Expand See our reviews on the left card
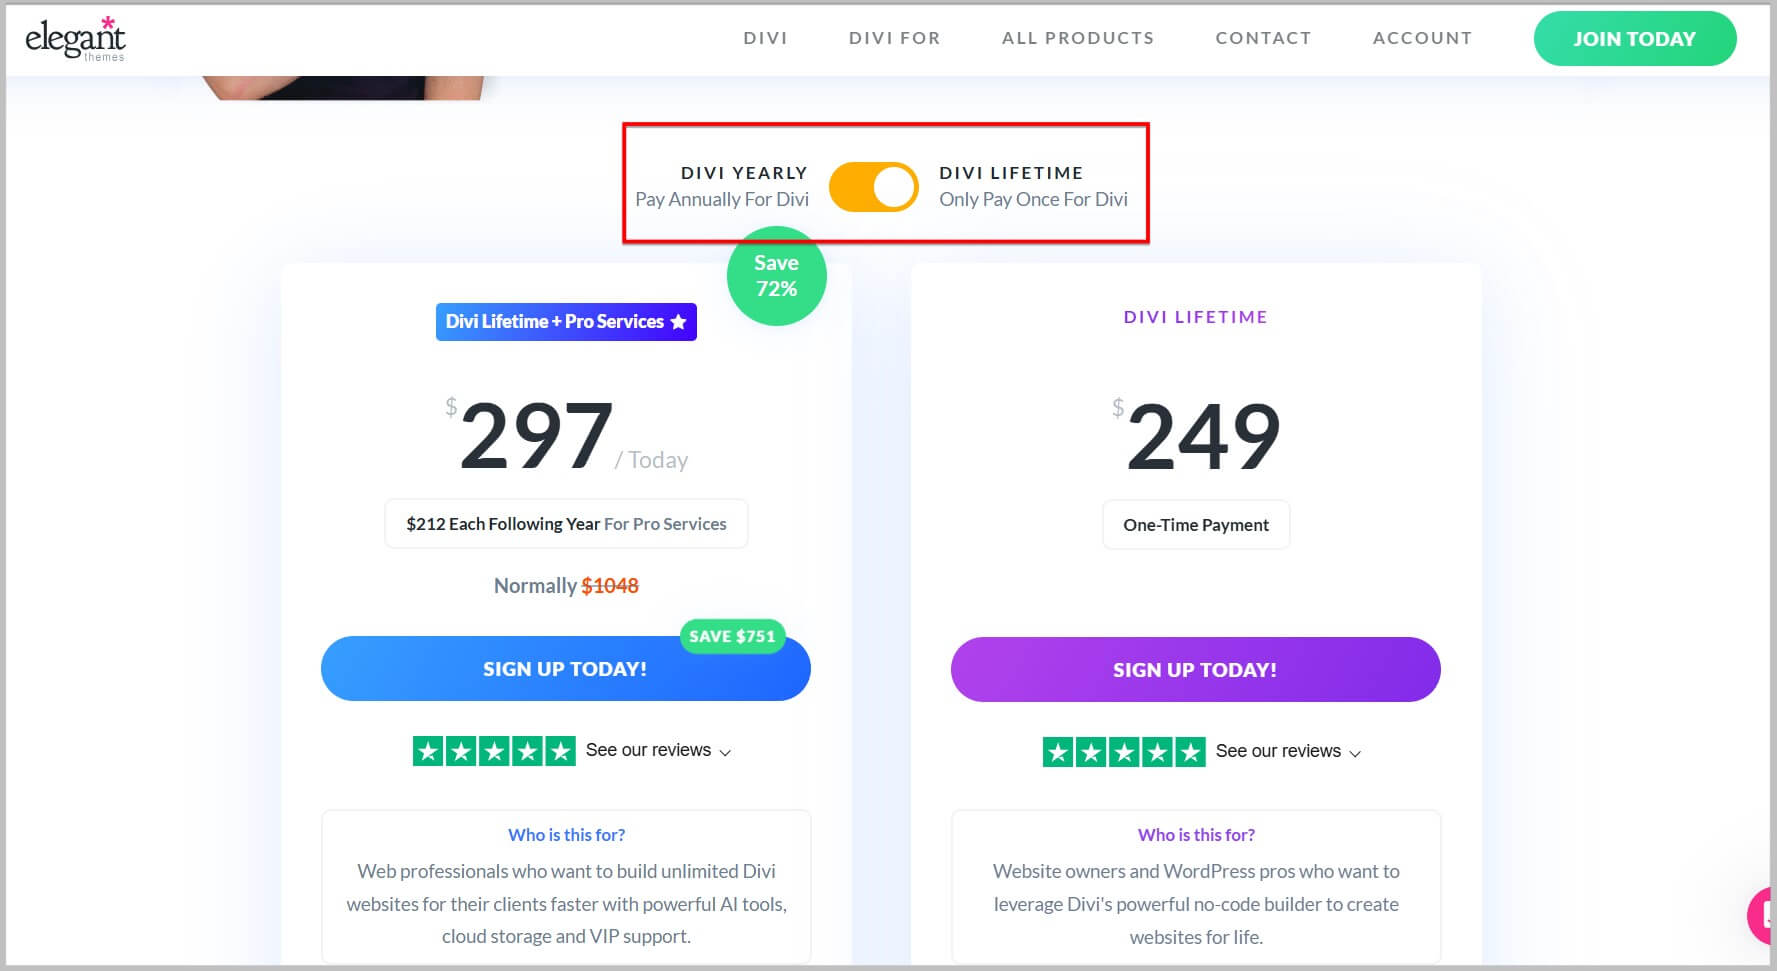 point(657,750)
